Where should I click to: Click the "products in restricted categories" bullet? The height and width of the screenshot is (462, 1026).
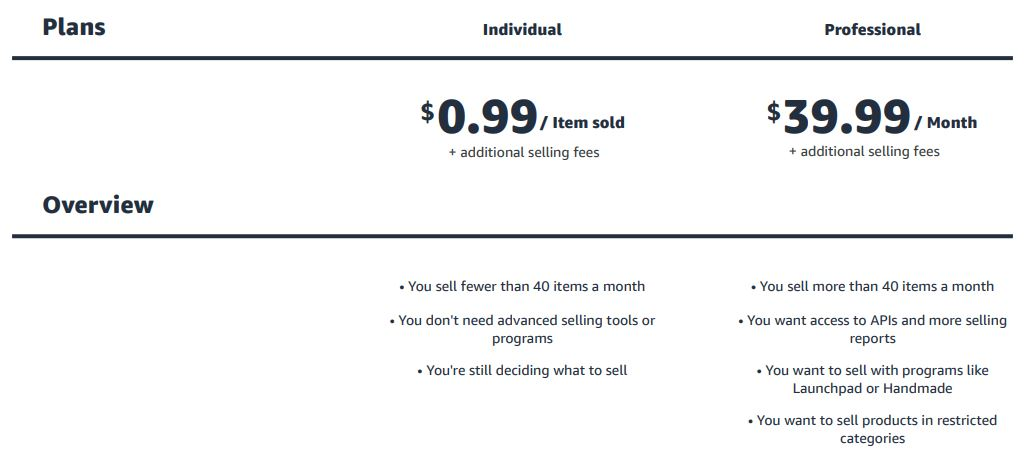(x=872, y=429)
